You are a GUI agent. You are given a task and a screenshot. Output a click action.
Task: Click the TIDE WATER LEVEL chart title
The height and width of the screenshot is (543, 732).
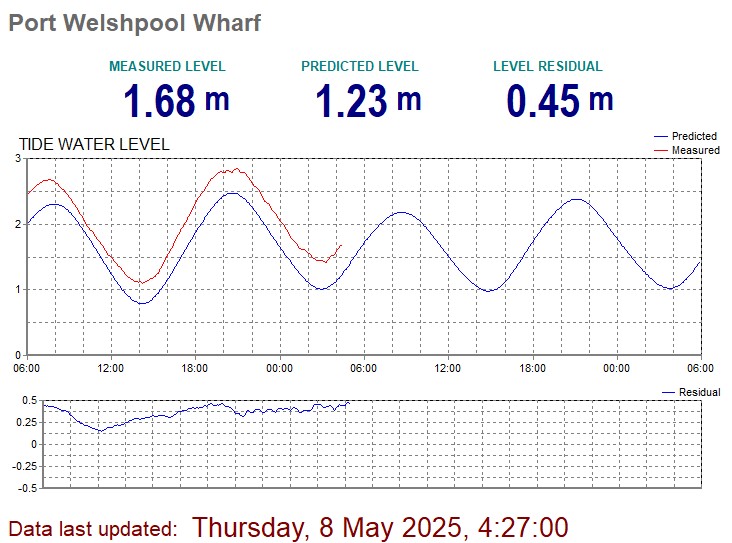94,145
